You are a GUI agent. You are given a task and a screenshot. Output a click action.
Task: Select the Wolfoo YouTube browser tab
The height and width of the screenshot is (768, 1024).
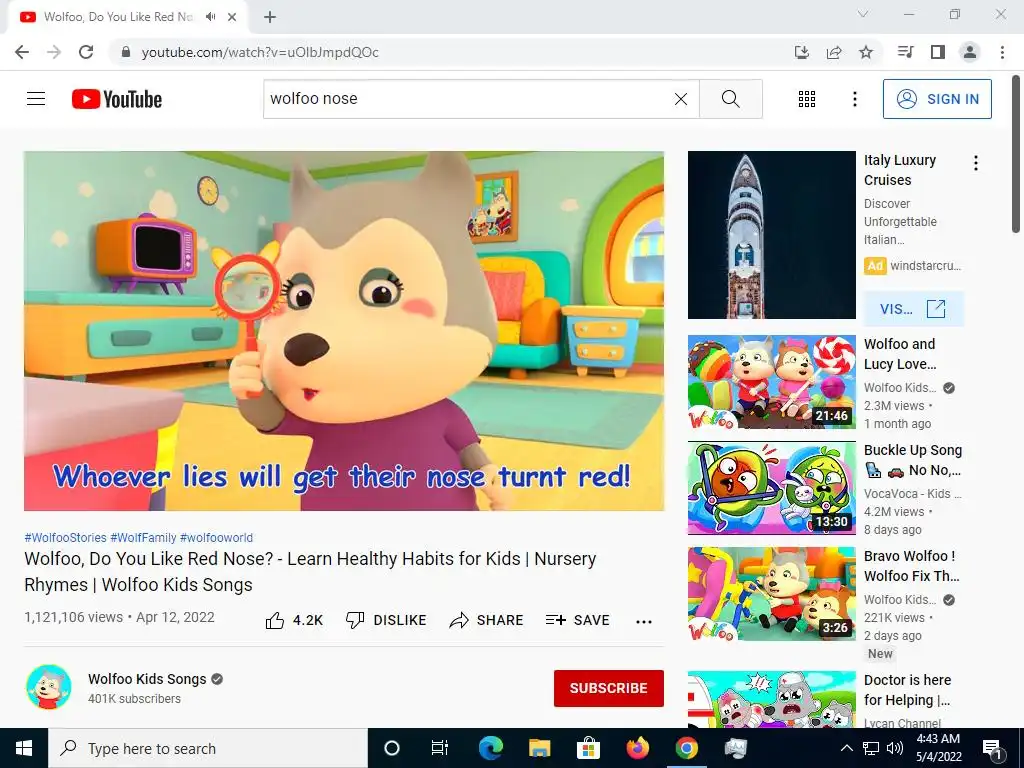127,17
